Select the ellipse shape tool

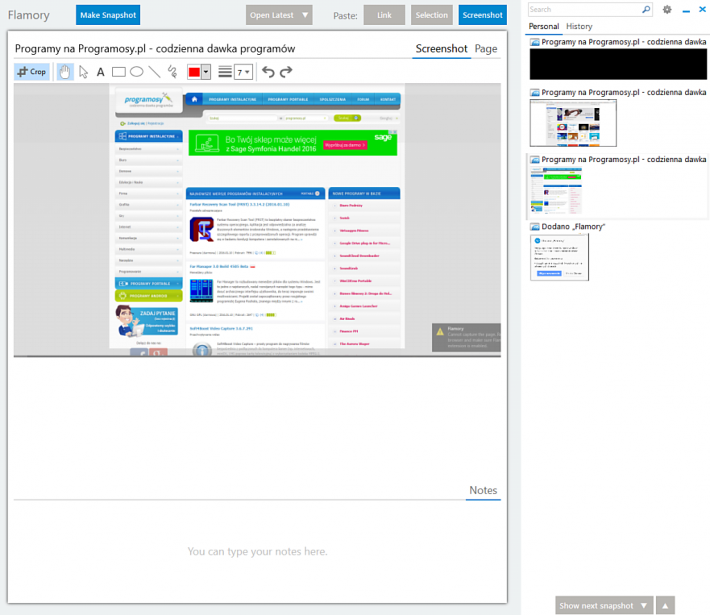[x=137, y=72]
